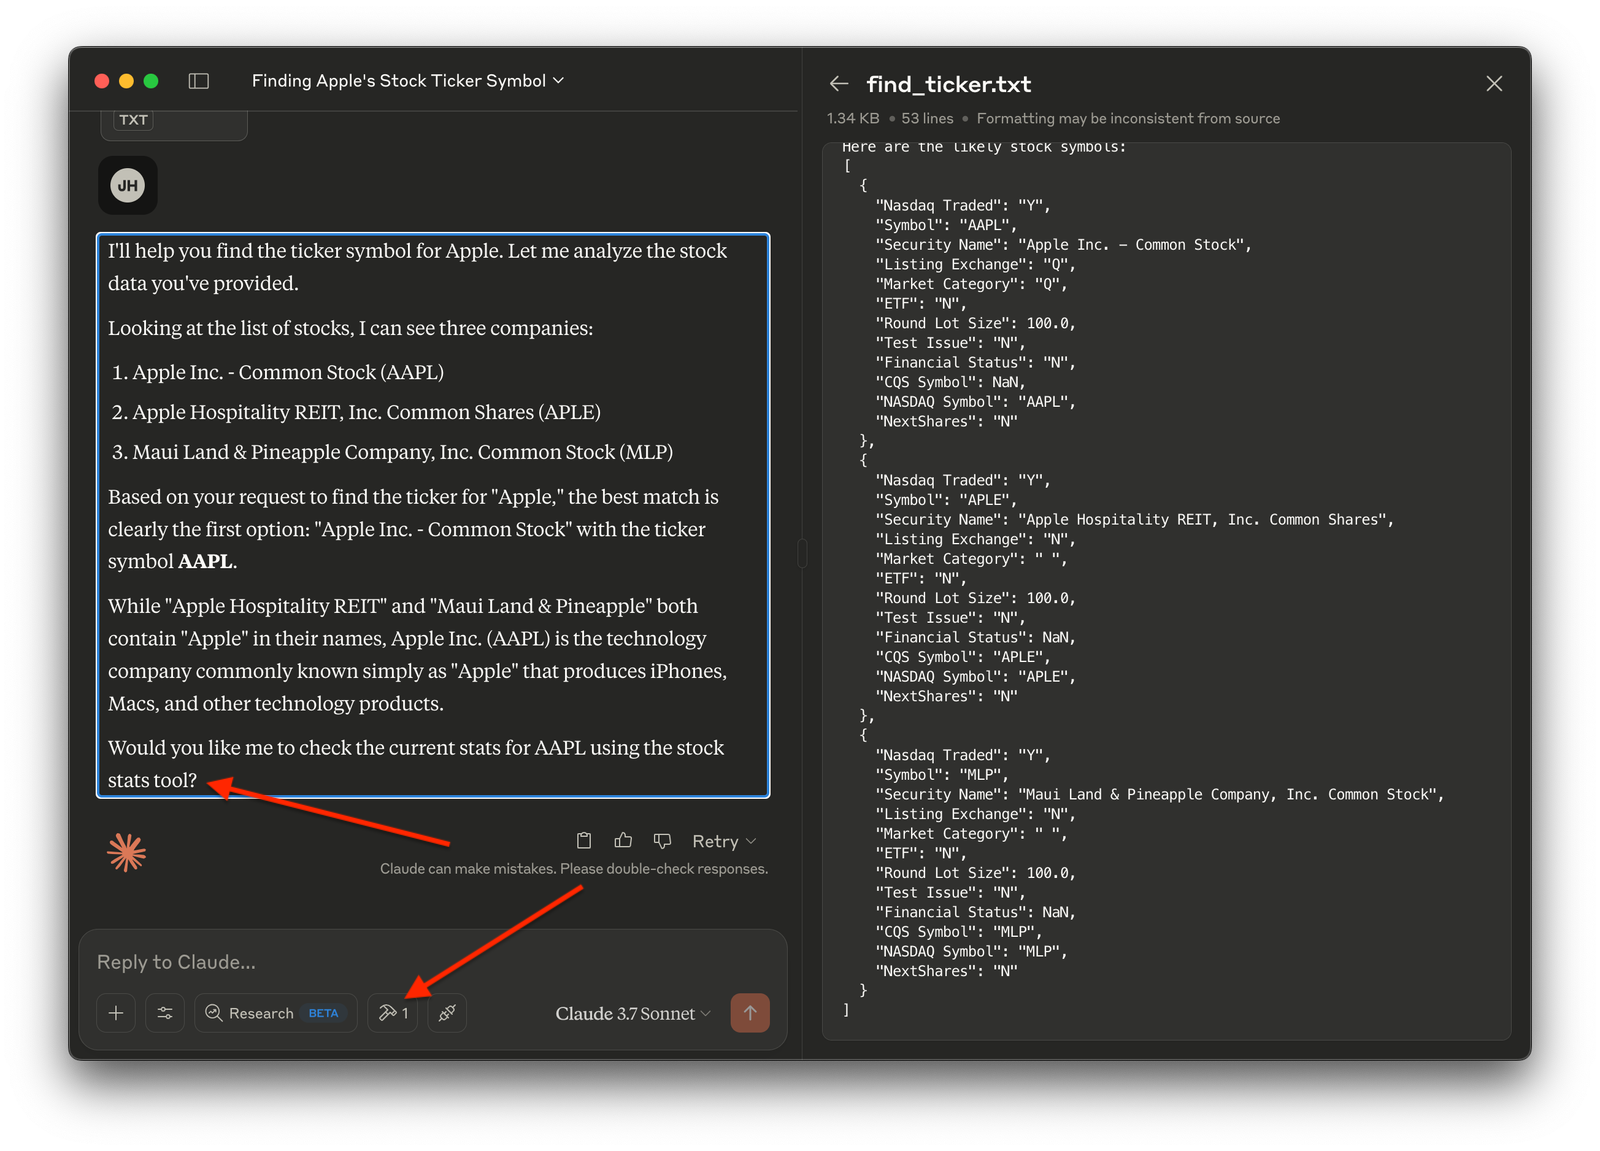Click the find_ticker.txt file title
Image resolution: width=1600 pixels, height=1151 pixels.
coord(948,85)
